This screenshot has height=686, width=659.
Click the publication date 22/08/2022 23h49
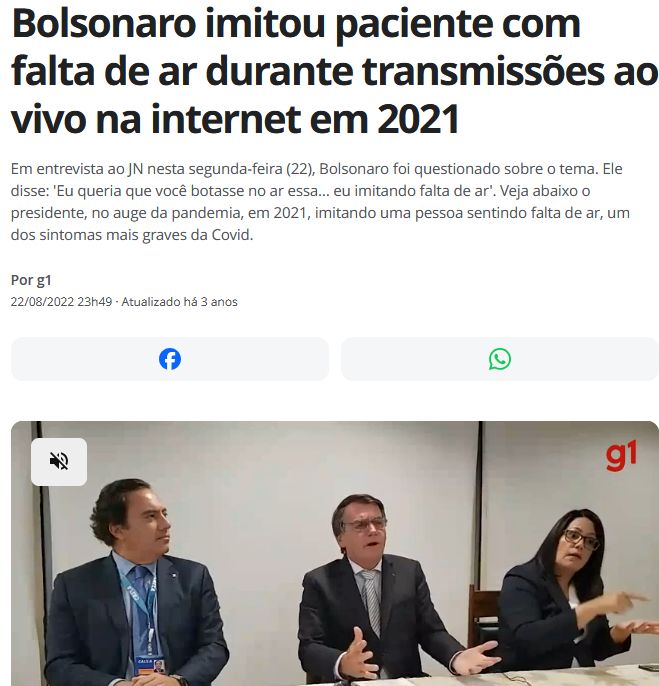point(61,302)
